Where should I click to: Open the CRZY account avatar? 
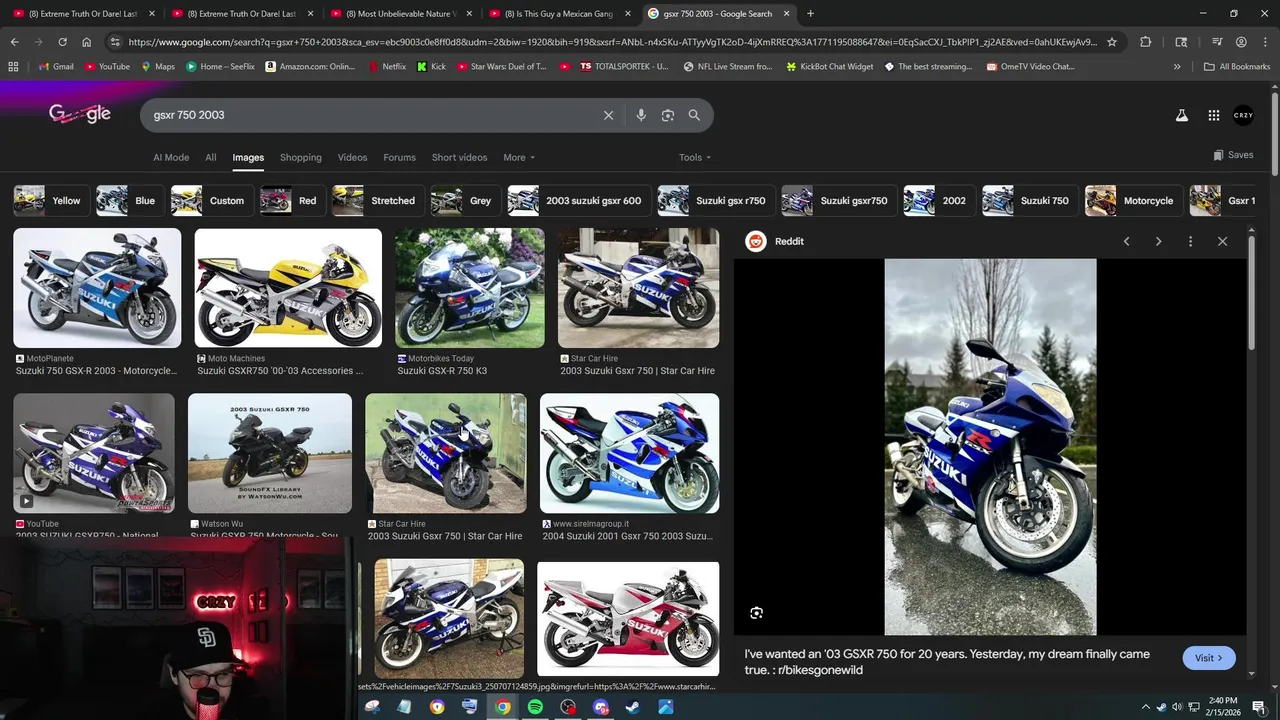coord(1243,115)
